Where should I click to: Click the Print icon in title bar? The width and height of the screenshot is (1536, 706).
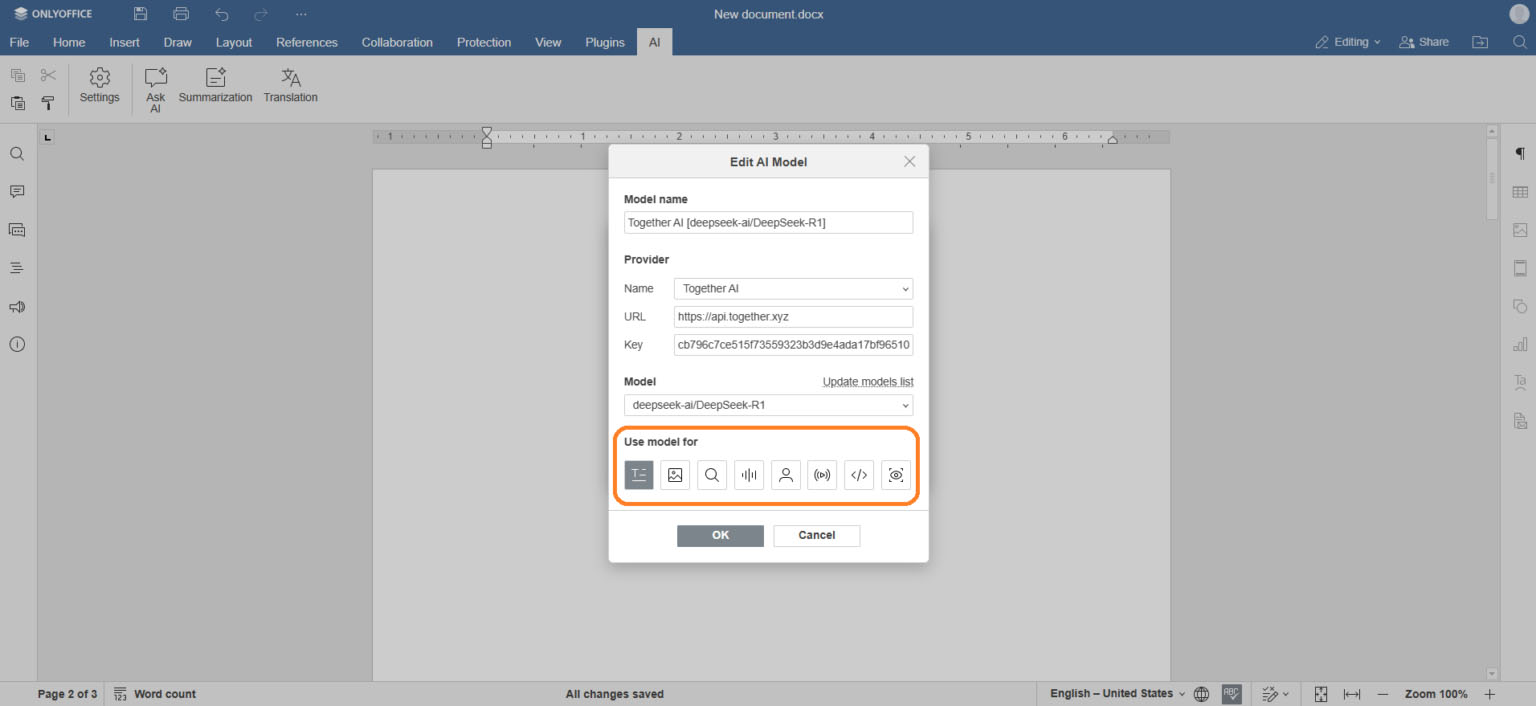[181, 14]
